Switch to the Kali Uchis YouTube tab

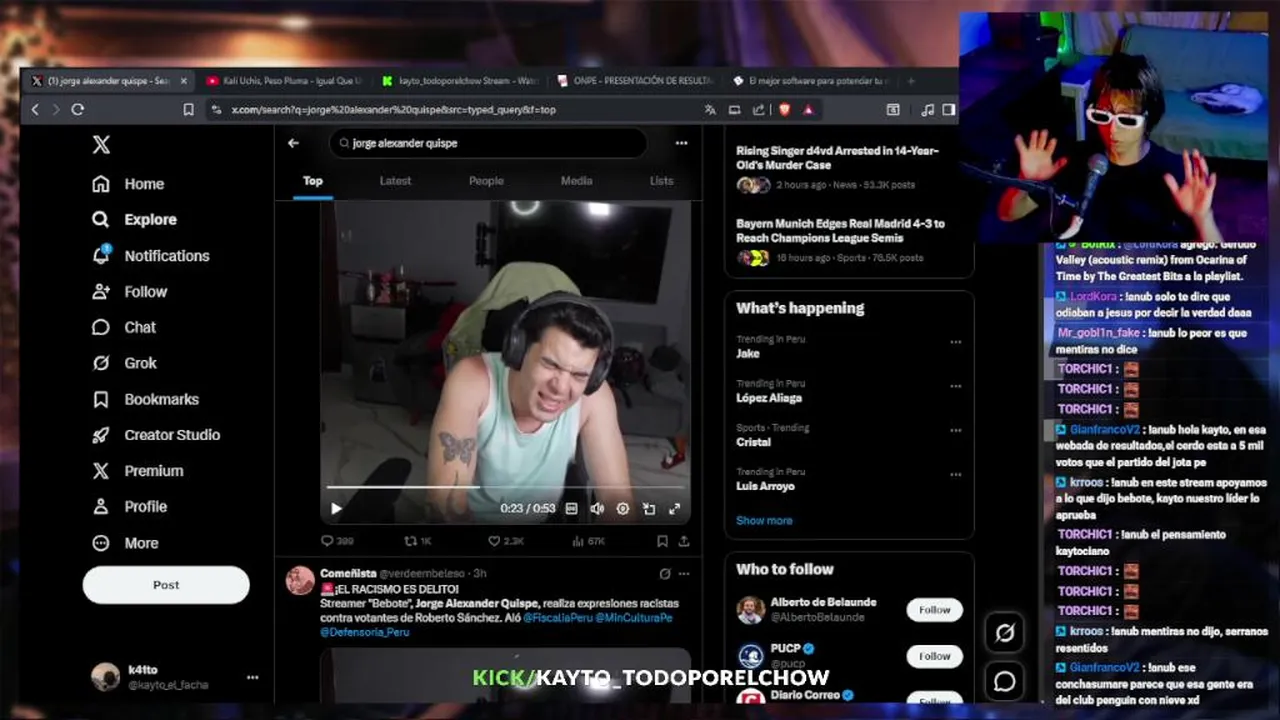click(x=283, y=81)
